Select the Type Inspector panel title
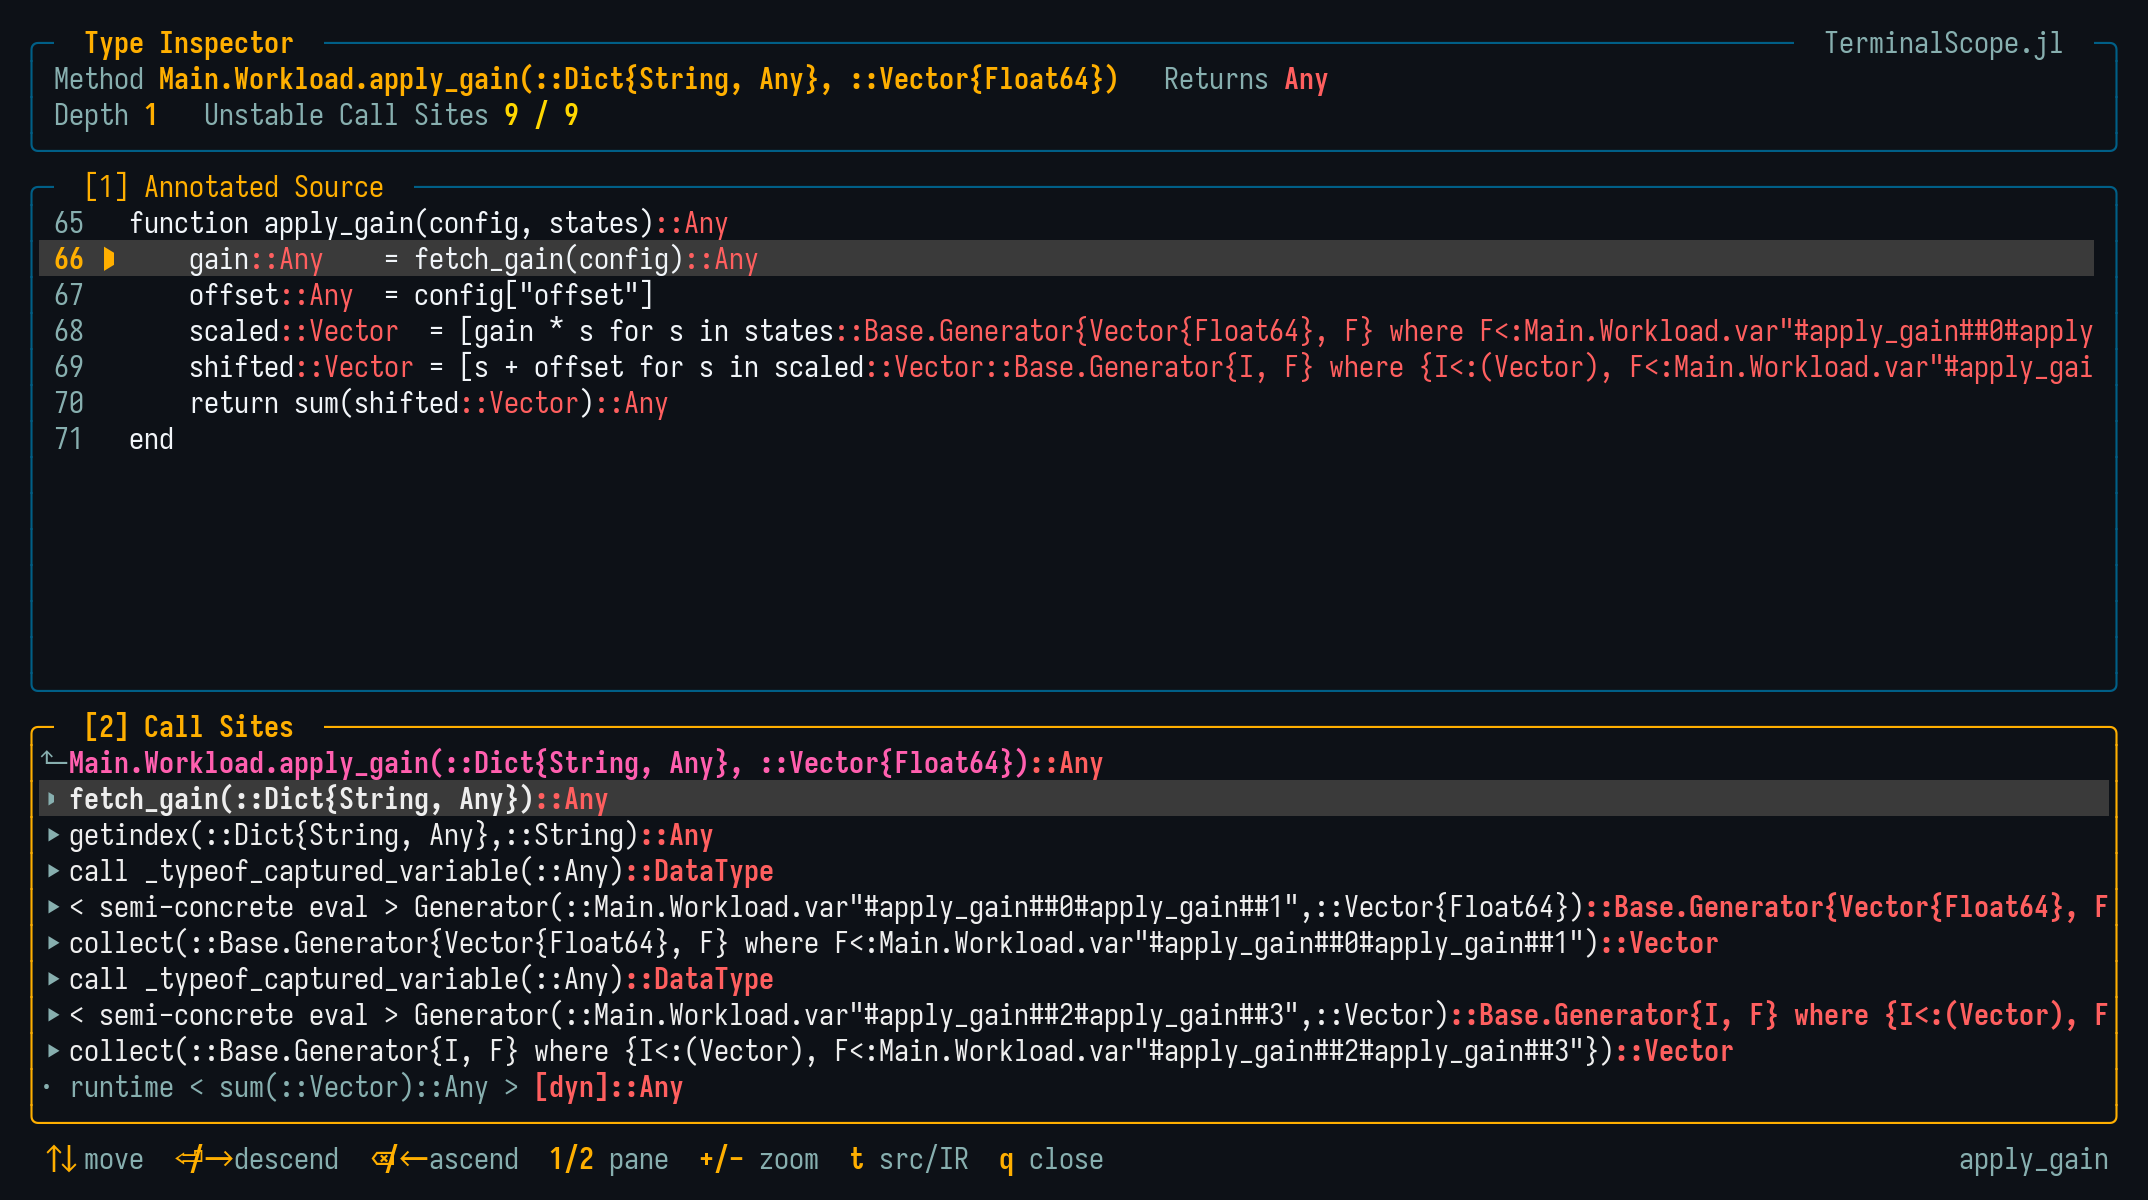 189,43
